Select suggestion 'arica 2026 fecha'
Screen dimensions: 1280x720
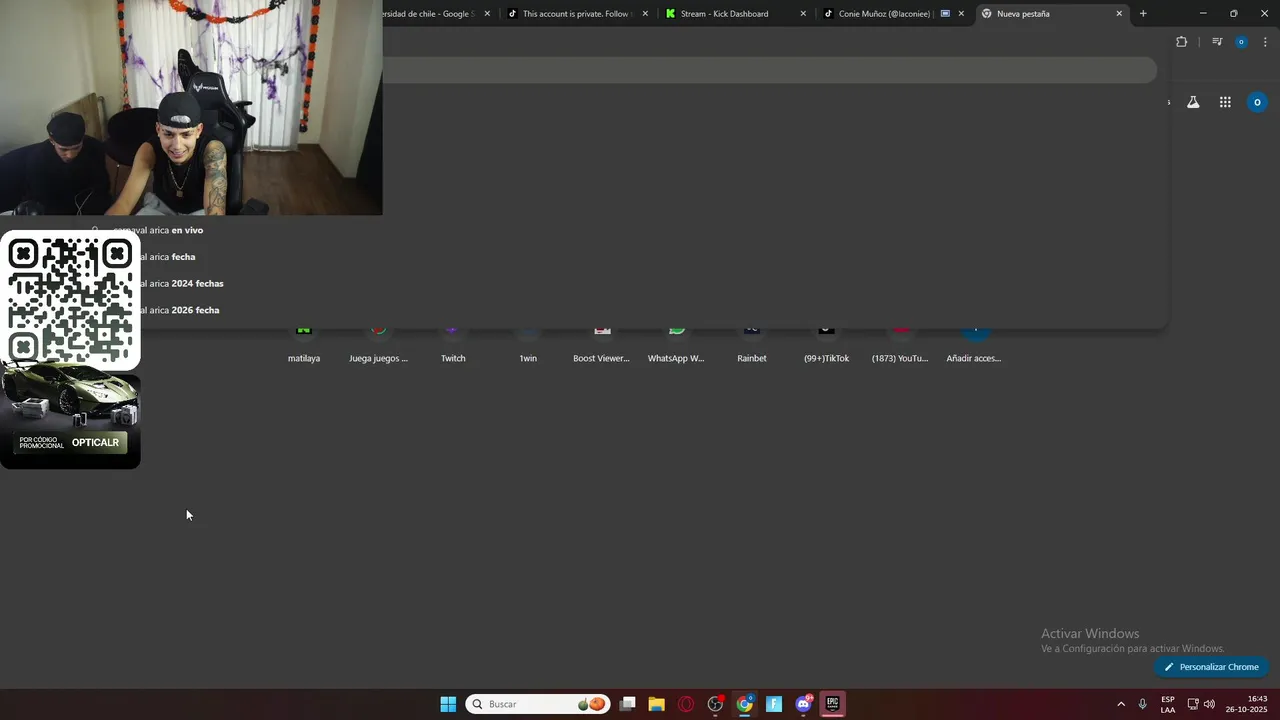click(179, 310)
